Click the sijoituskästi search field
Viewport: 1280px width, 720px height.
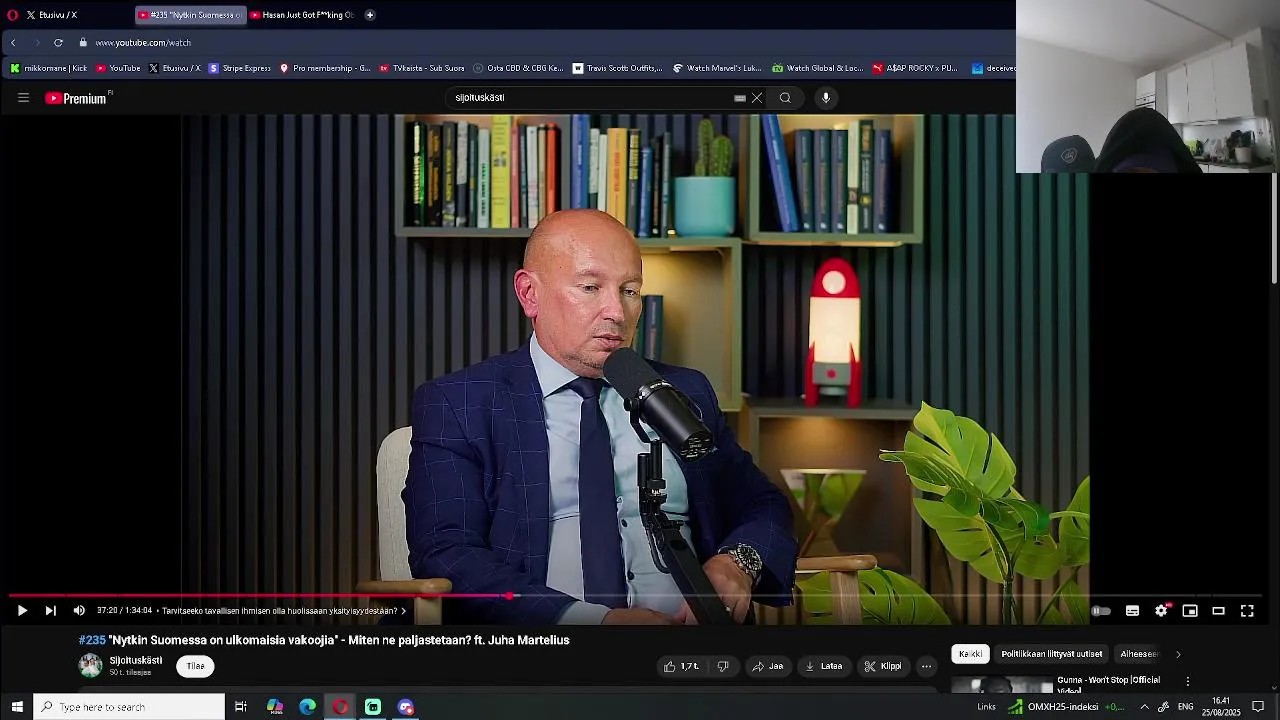pyautogui.click(x=590, y=98)
